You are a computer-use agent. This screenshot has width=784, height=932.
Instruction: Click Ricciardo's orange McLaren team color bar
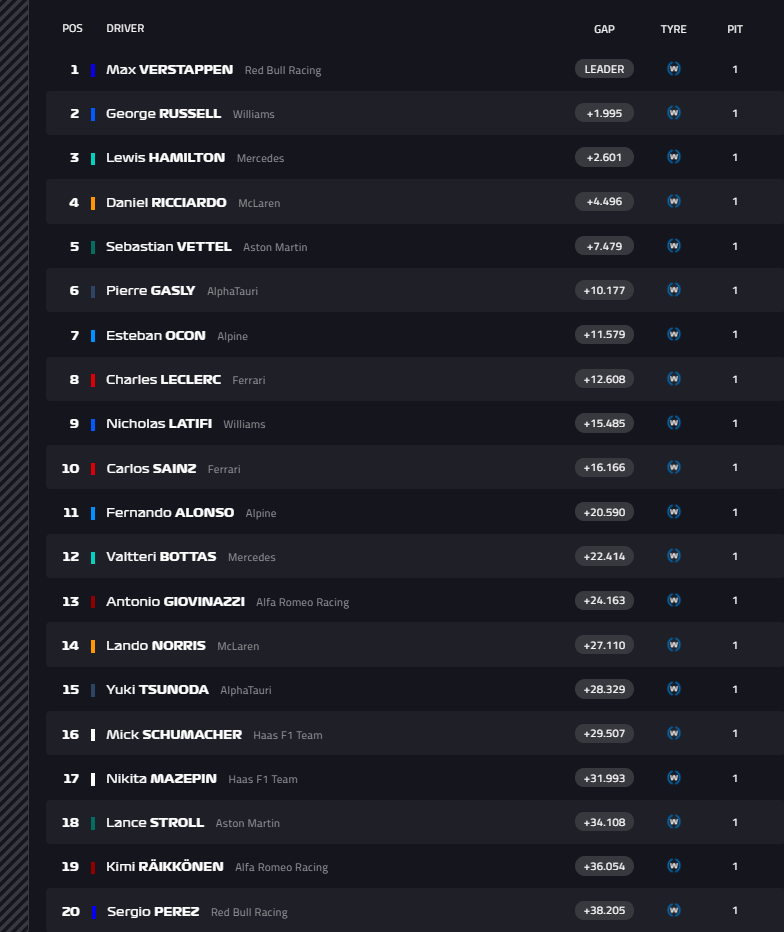pos(93,202)
